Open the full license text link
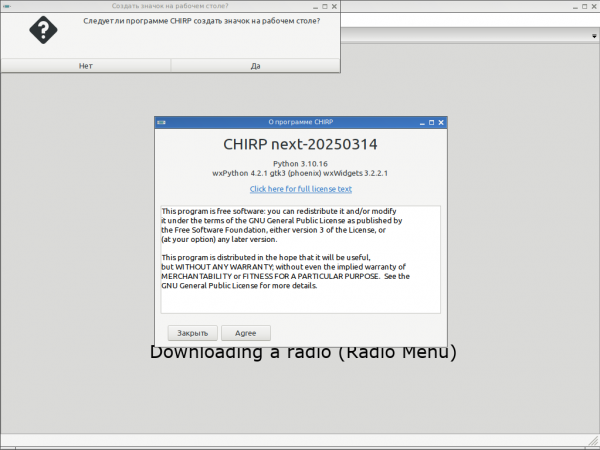 point(301,189)
